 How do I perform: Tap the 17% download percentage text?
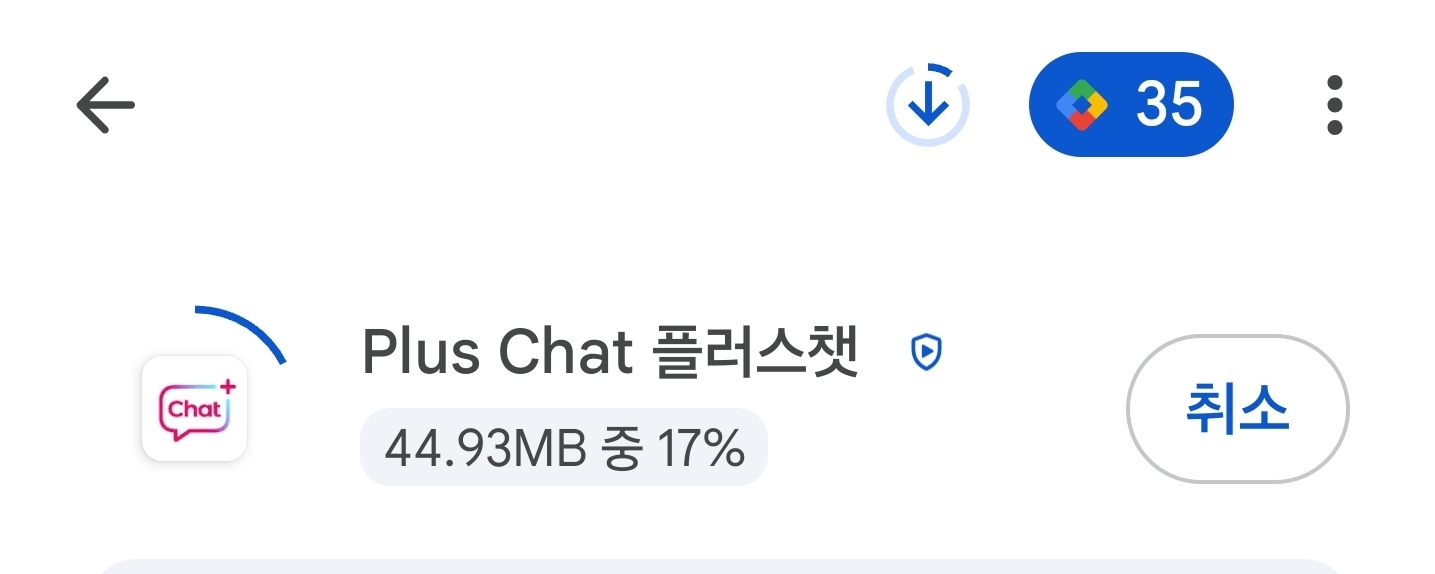click(x=701, y=449)
